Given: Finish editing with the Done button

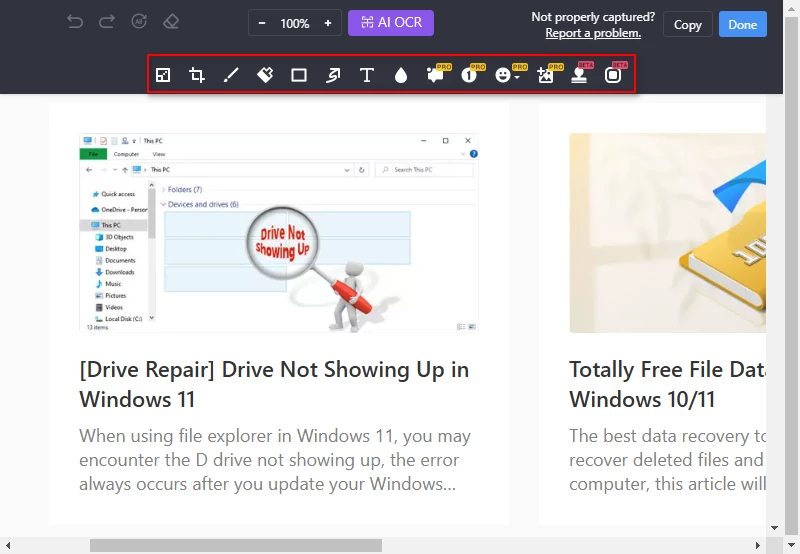Looking at the screenshot, I should pyautogui.click(x=742, y=24).
